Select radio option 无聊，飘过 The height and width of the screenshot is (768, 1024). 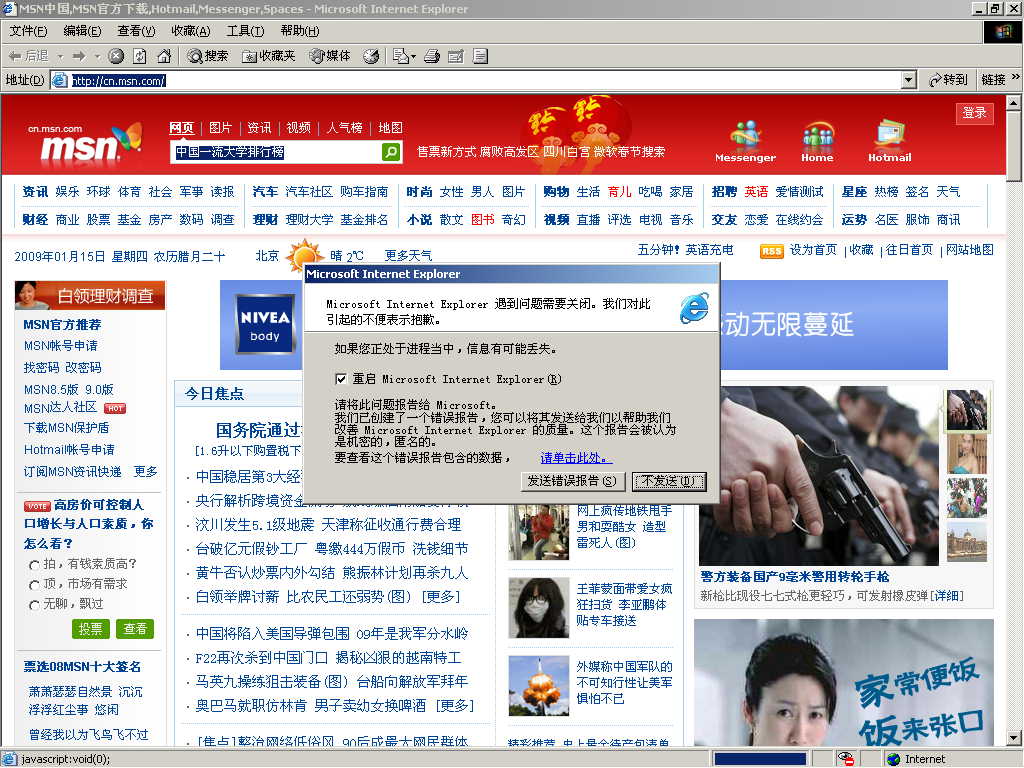pos(35,605)
